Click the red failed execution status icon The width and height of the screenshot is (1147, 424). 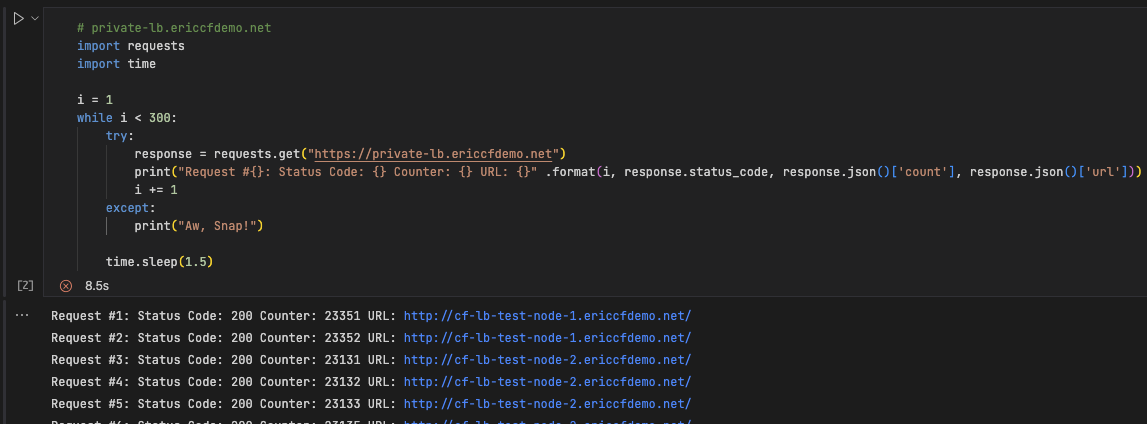tap(66, 285)
